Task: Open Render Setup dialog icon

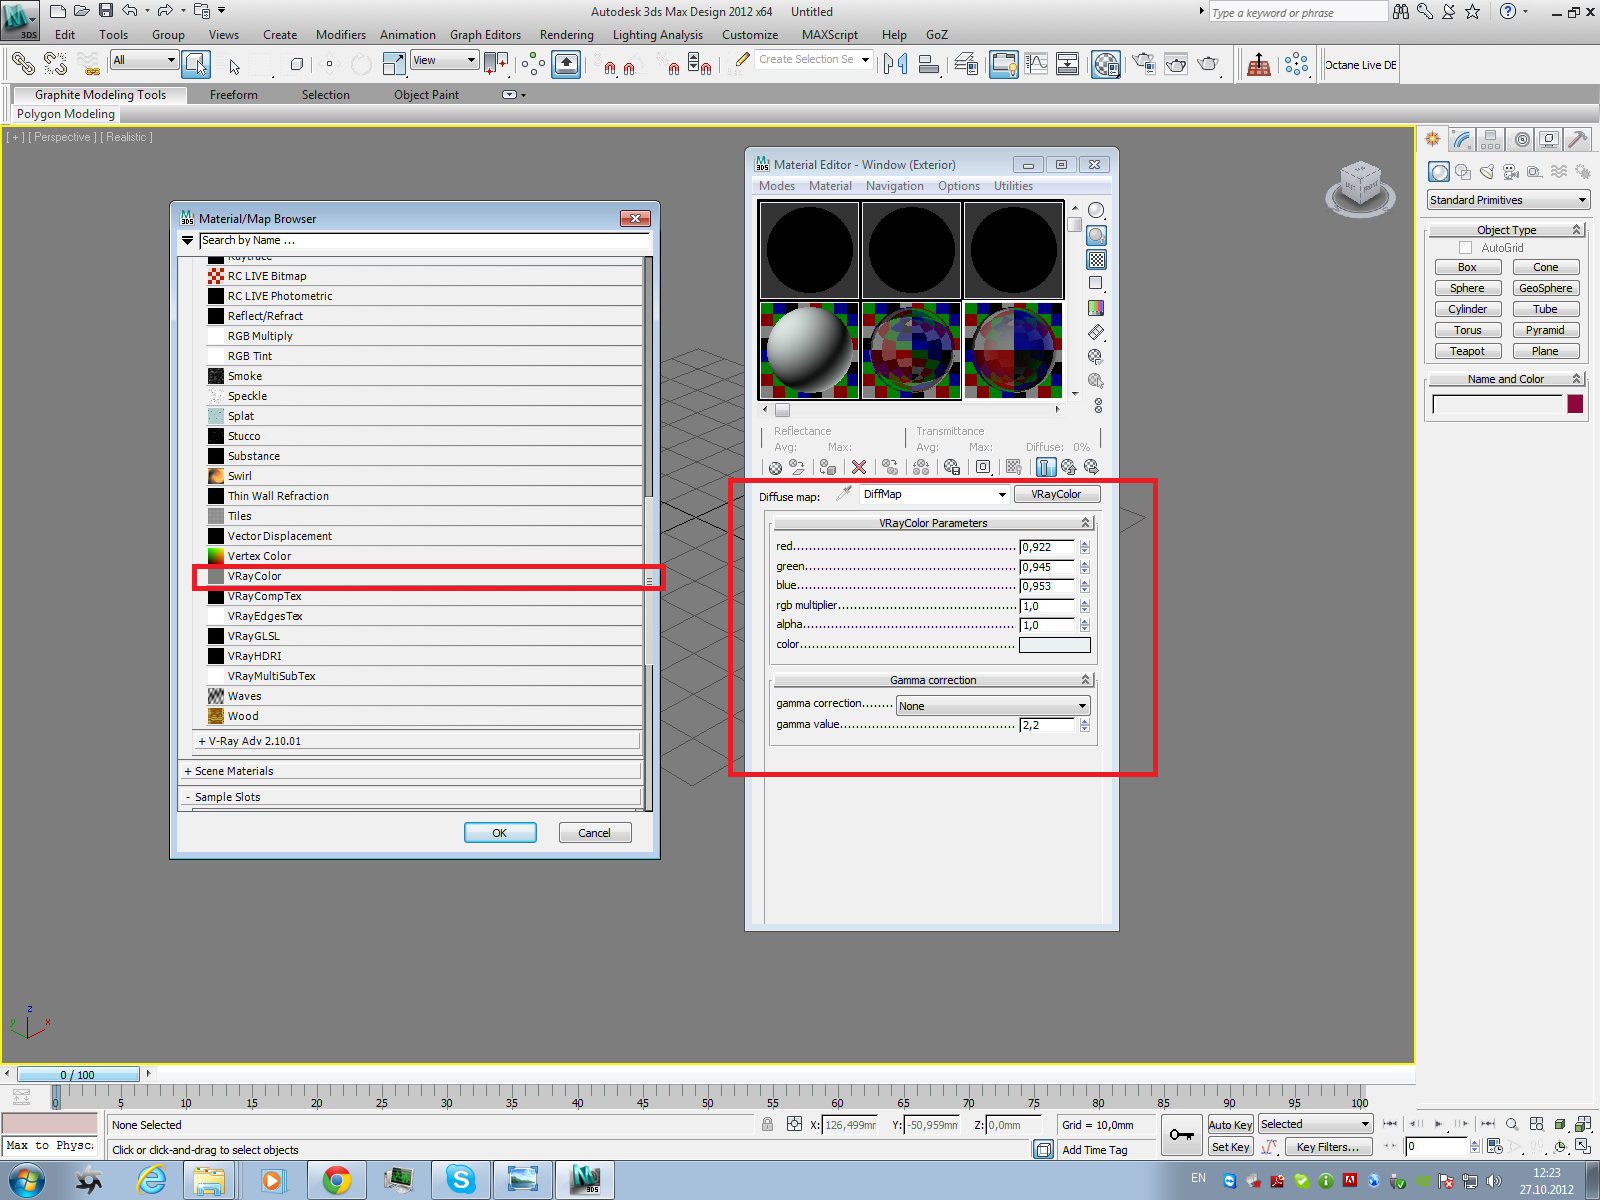Action: (1143, 65)
